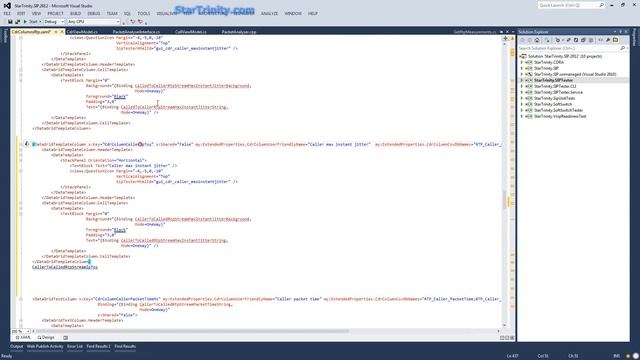This screenshot has height=360, width=640.
Task: Click Back arrow in Solution Explorer toolbar
Action: 522,40
